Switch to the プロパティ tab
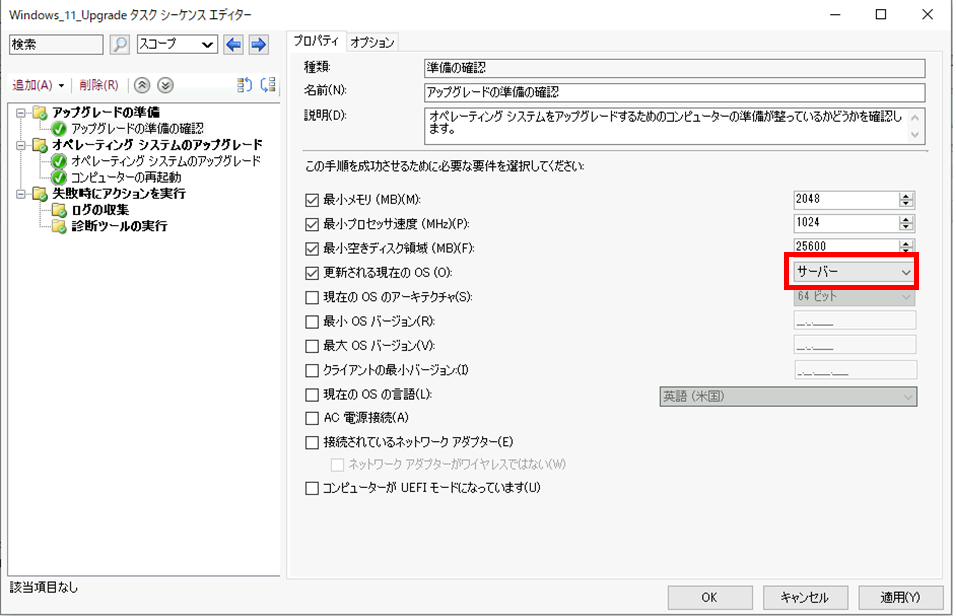 point(316,41)
